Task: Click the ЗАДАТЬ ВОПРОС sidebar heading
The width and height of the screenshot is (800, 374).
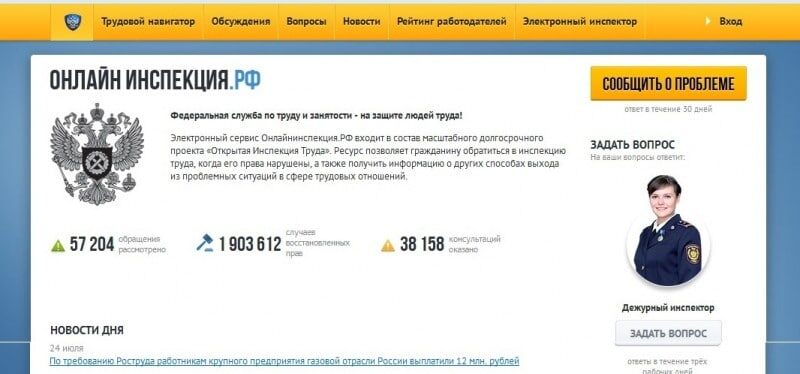Action: click(633, 145)
